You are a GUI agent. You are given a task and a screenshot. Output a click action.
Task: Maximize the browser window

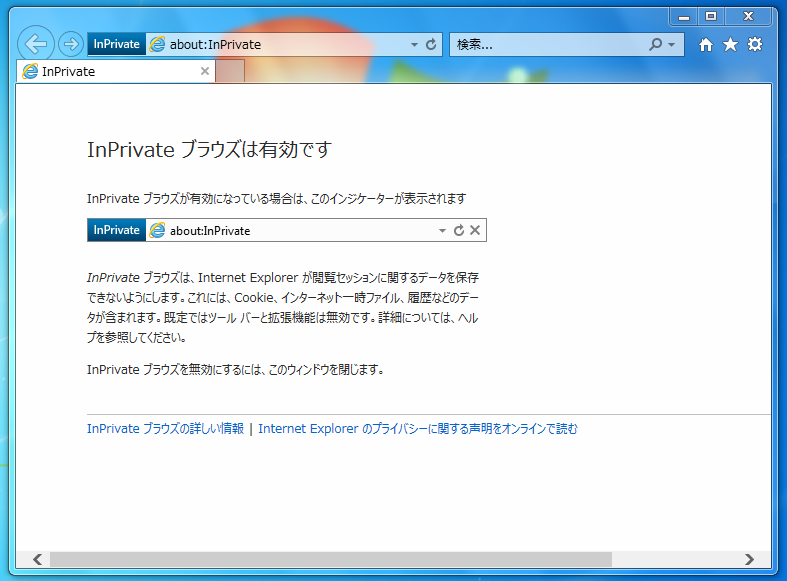click(711, 17)
